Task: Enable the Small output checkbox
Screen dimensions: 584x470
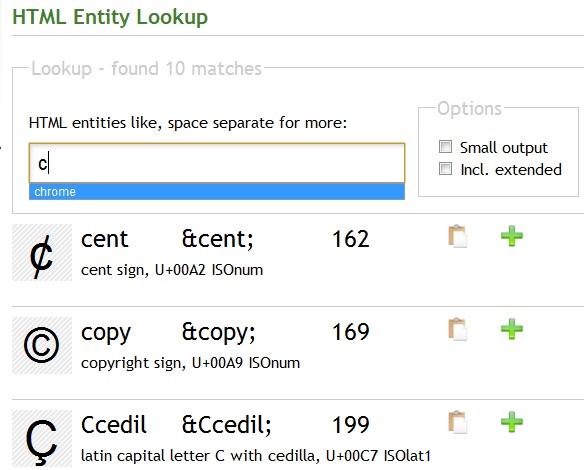Action: pos(445,147)
